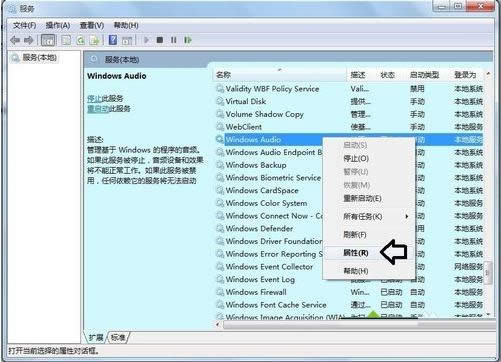Click the 停止 this service link
Screen dimensions: 501x362
94,99
